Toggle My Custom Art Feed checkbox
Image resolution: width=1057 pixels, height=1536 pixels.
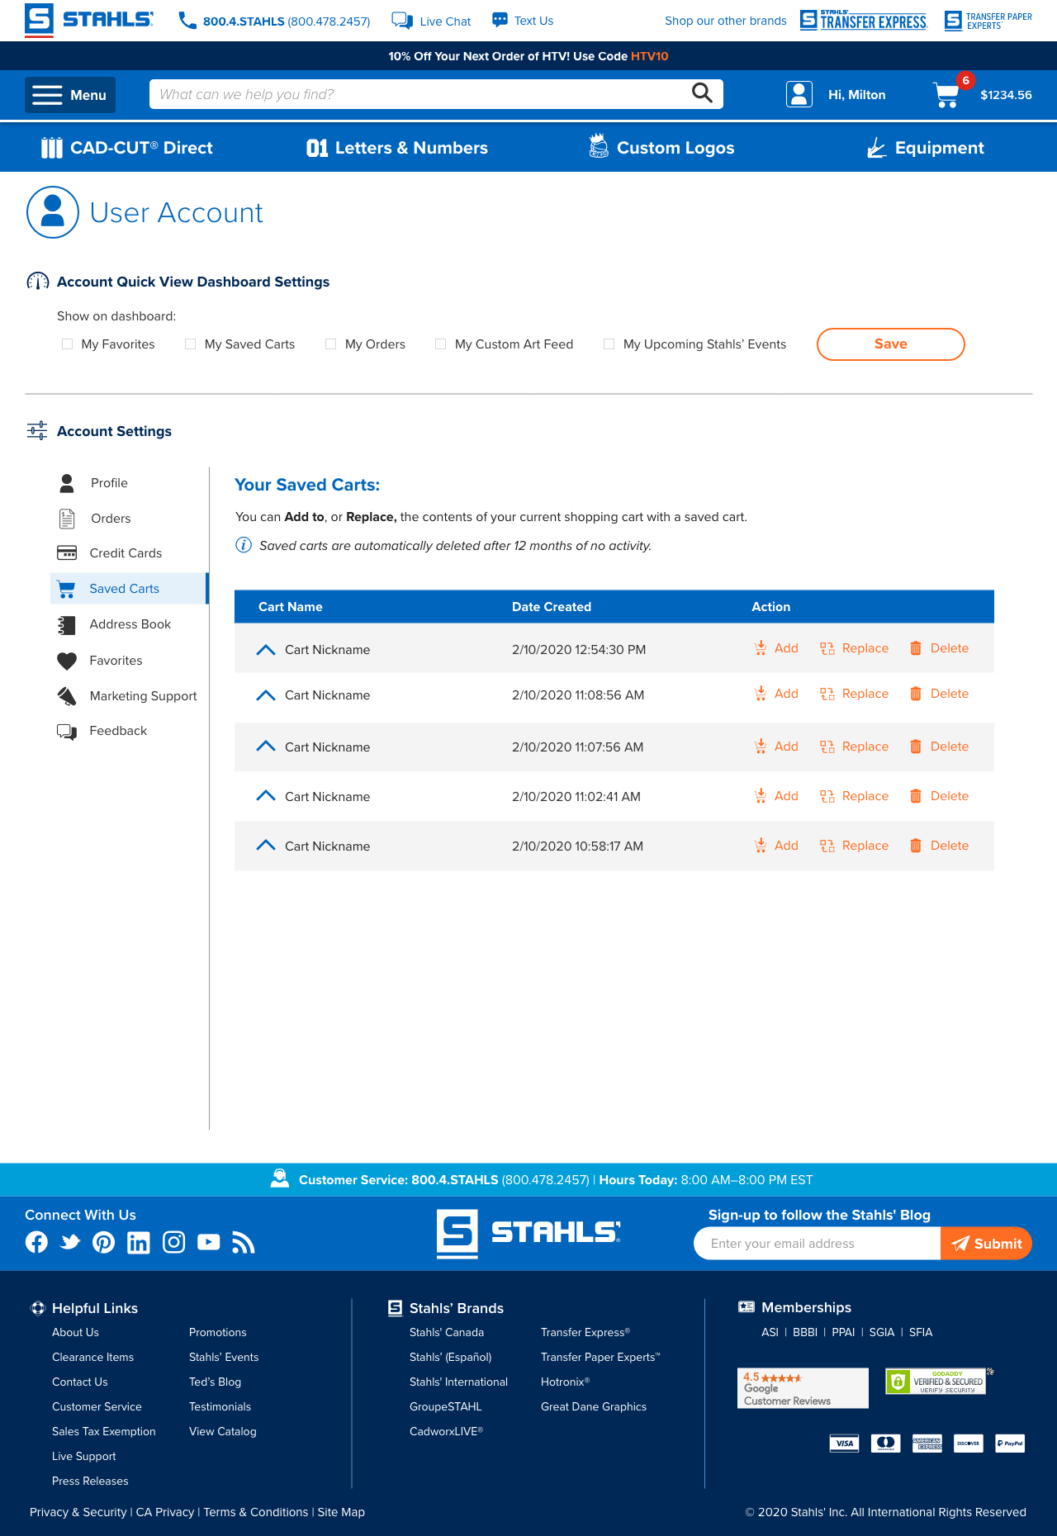[440, 344]
